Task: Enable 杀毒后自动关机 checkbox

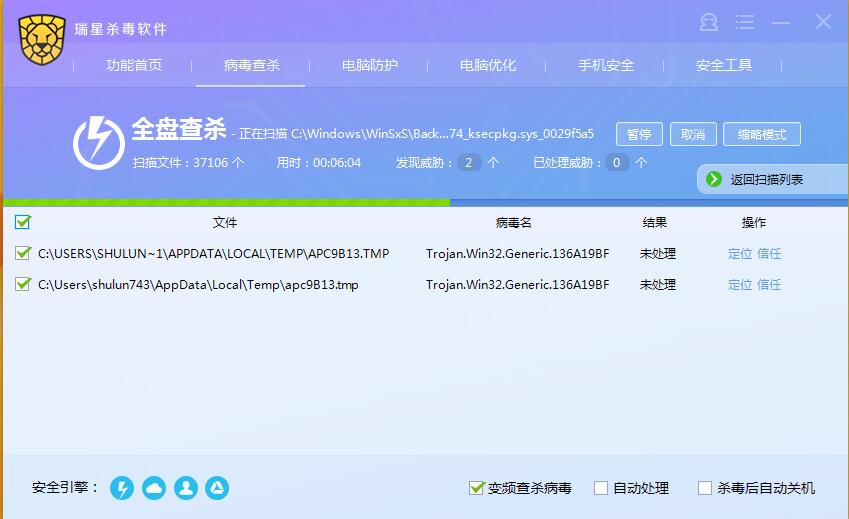Action: [704, 488]
